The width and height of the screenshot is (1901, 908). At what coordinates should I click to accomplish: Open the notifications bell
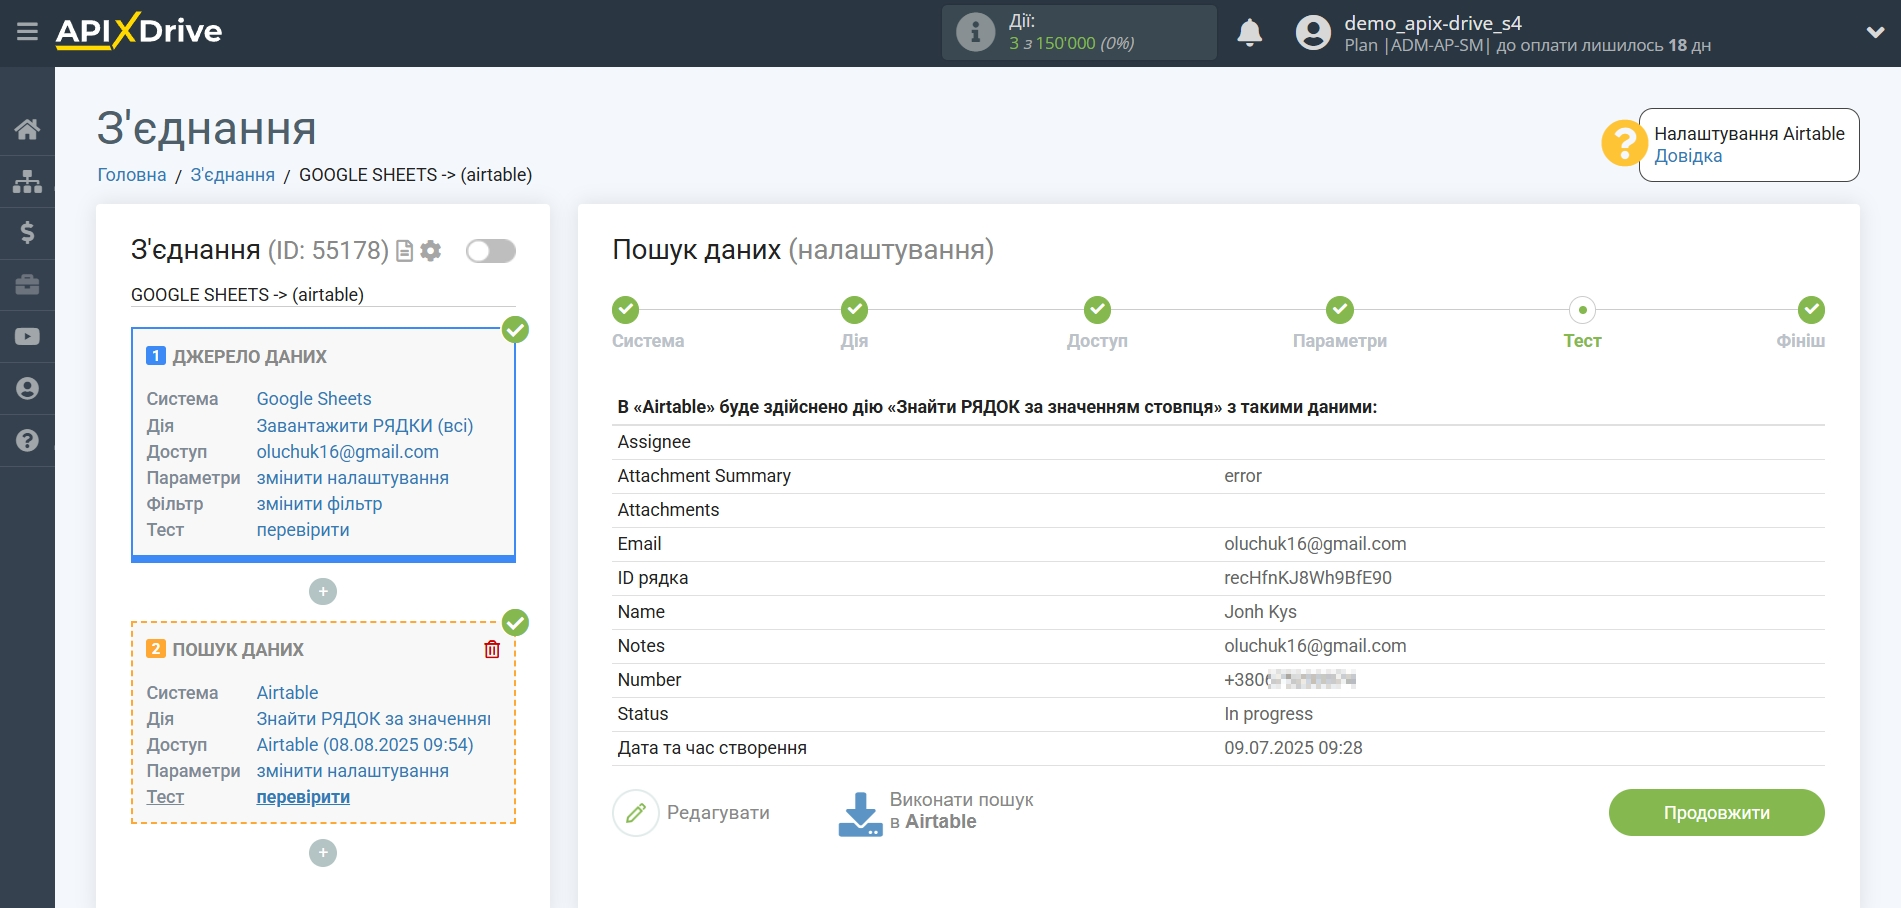(1249, 33)
